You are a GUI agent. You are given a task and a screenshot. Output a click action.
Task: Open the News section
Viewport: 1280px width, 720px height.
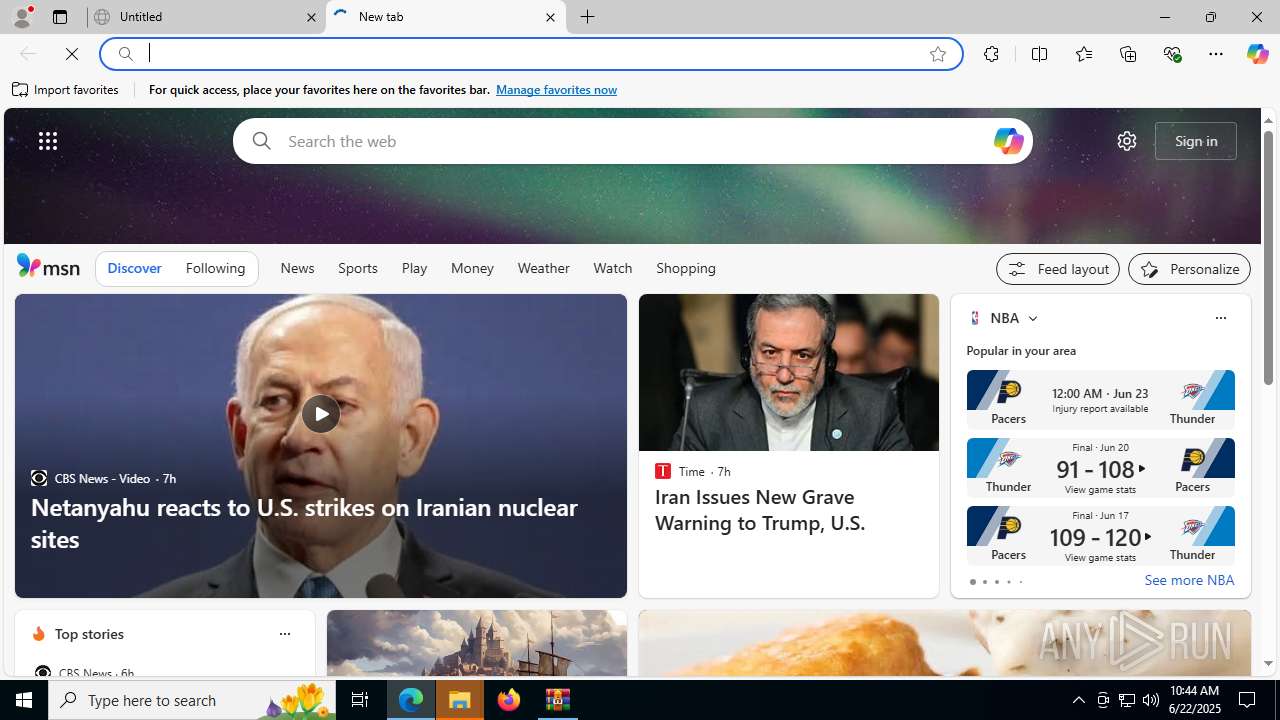click(297, 268)
